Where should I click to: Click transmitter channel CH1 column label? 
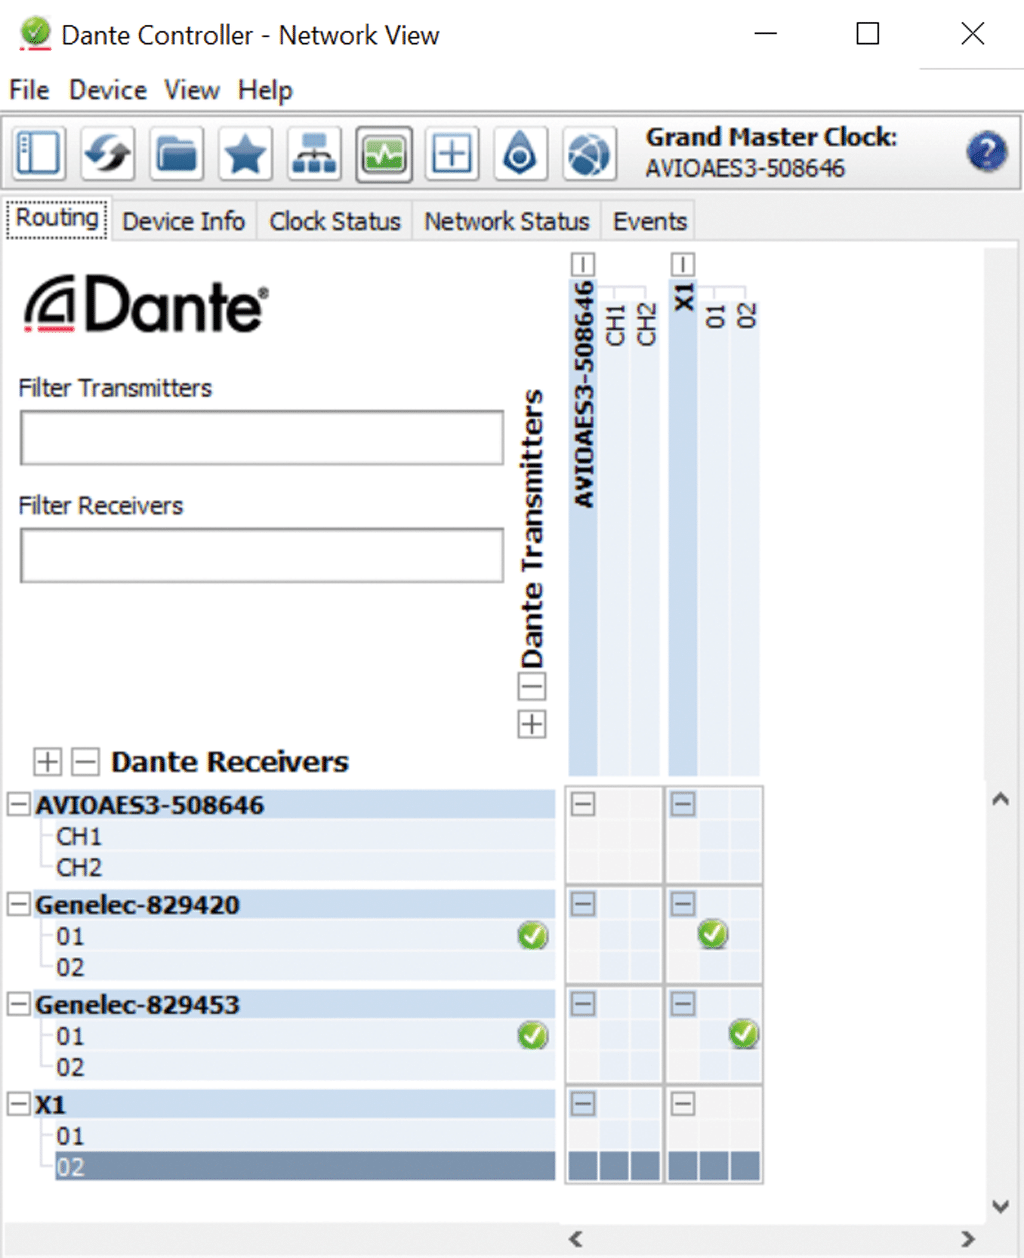615,324
